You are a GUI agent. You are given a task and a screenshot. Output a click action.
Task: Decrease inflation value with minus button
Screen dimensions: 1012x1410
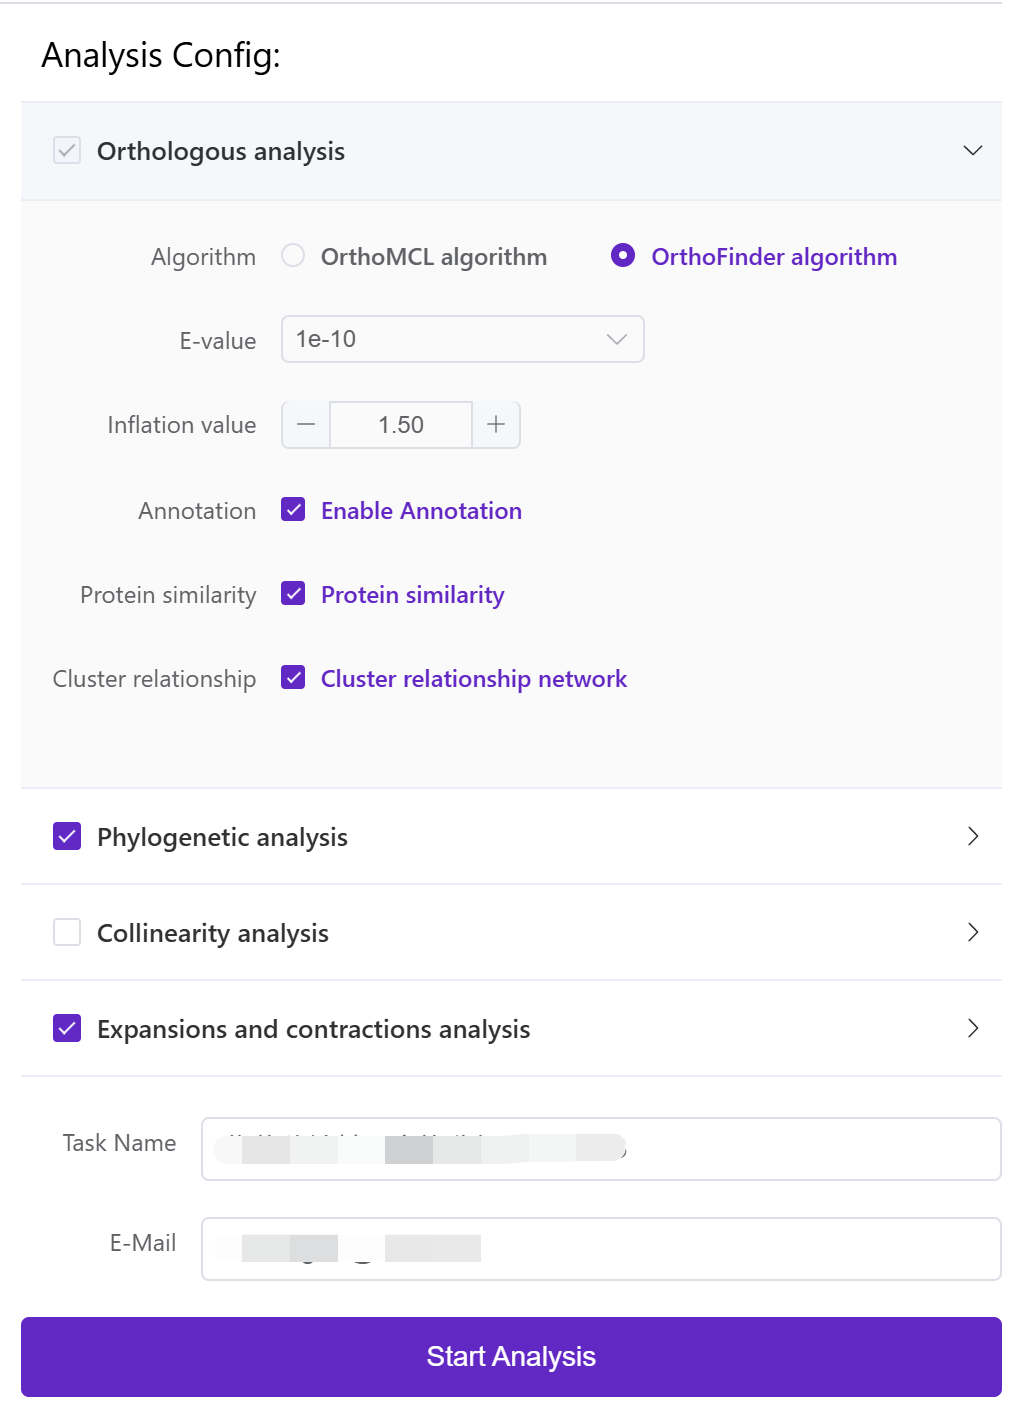(x=306, y=425)
